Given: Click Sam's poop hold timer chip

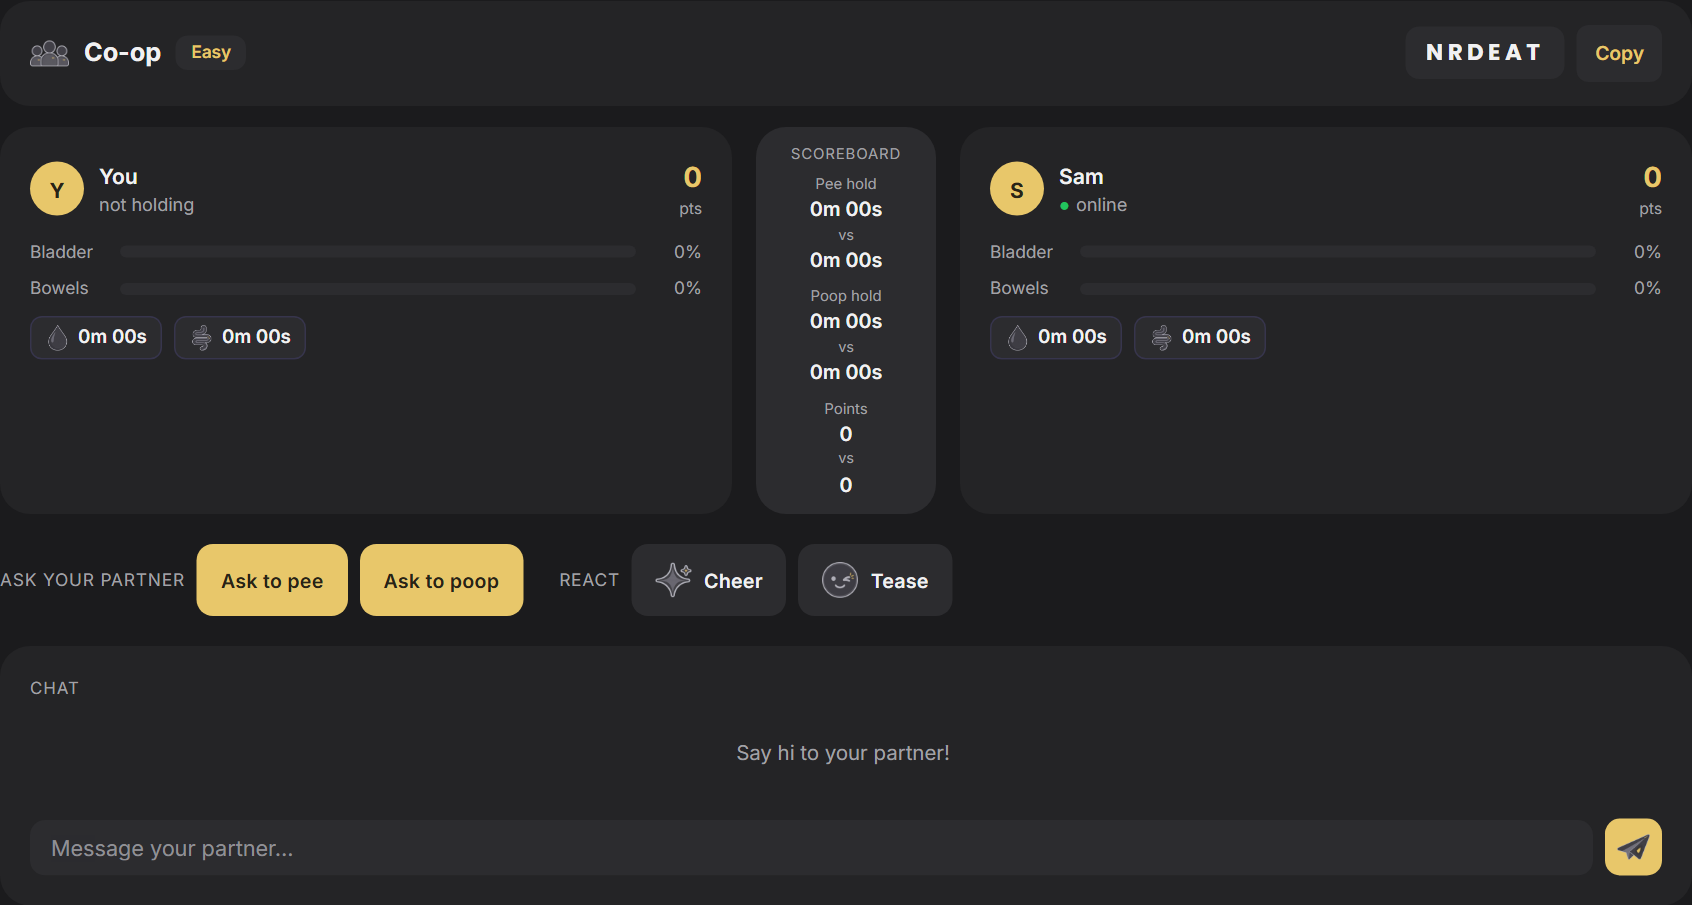Looking at the screenshot, I should (x=1200, y=337).
